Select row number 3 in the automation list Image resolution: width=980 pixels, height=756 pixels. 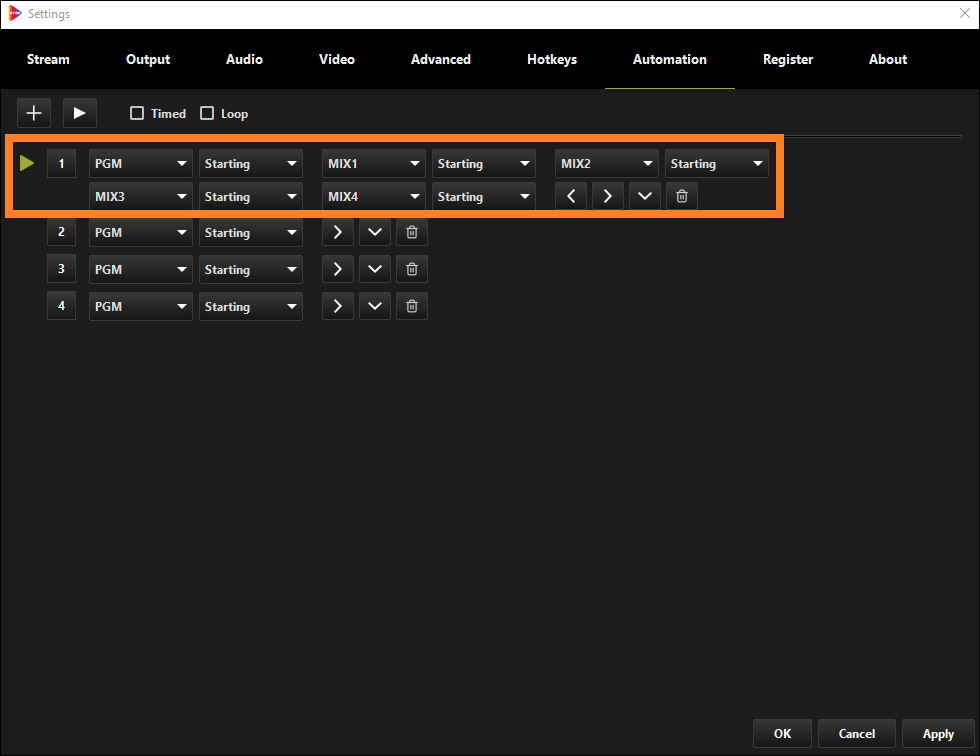point(61,269)
